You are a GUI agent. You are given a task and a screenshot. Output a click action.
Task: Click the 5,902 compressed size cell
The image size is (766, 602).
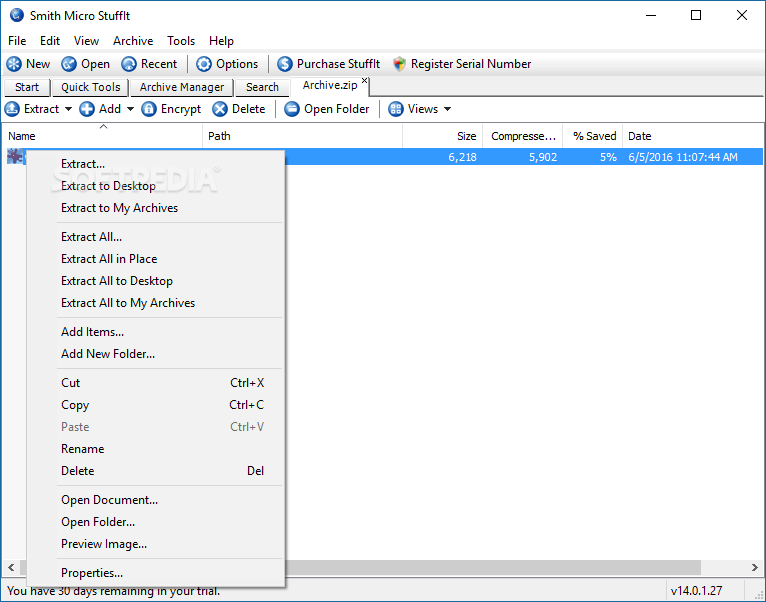543,157
